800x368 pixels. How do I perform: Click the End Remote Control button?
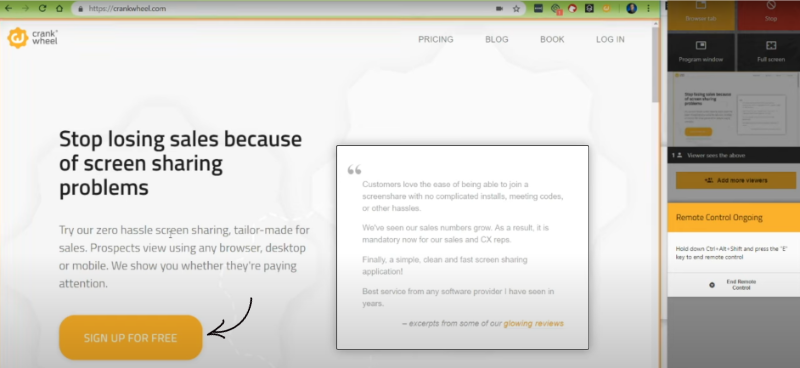coord(735,285)
